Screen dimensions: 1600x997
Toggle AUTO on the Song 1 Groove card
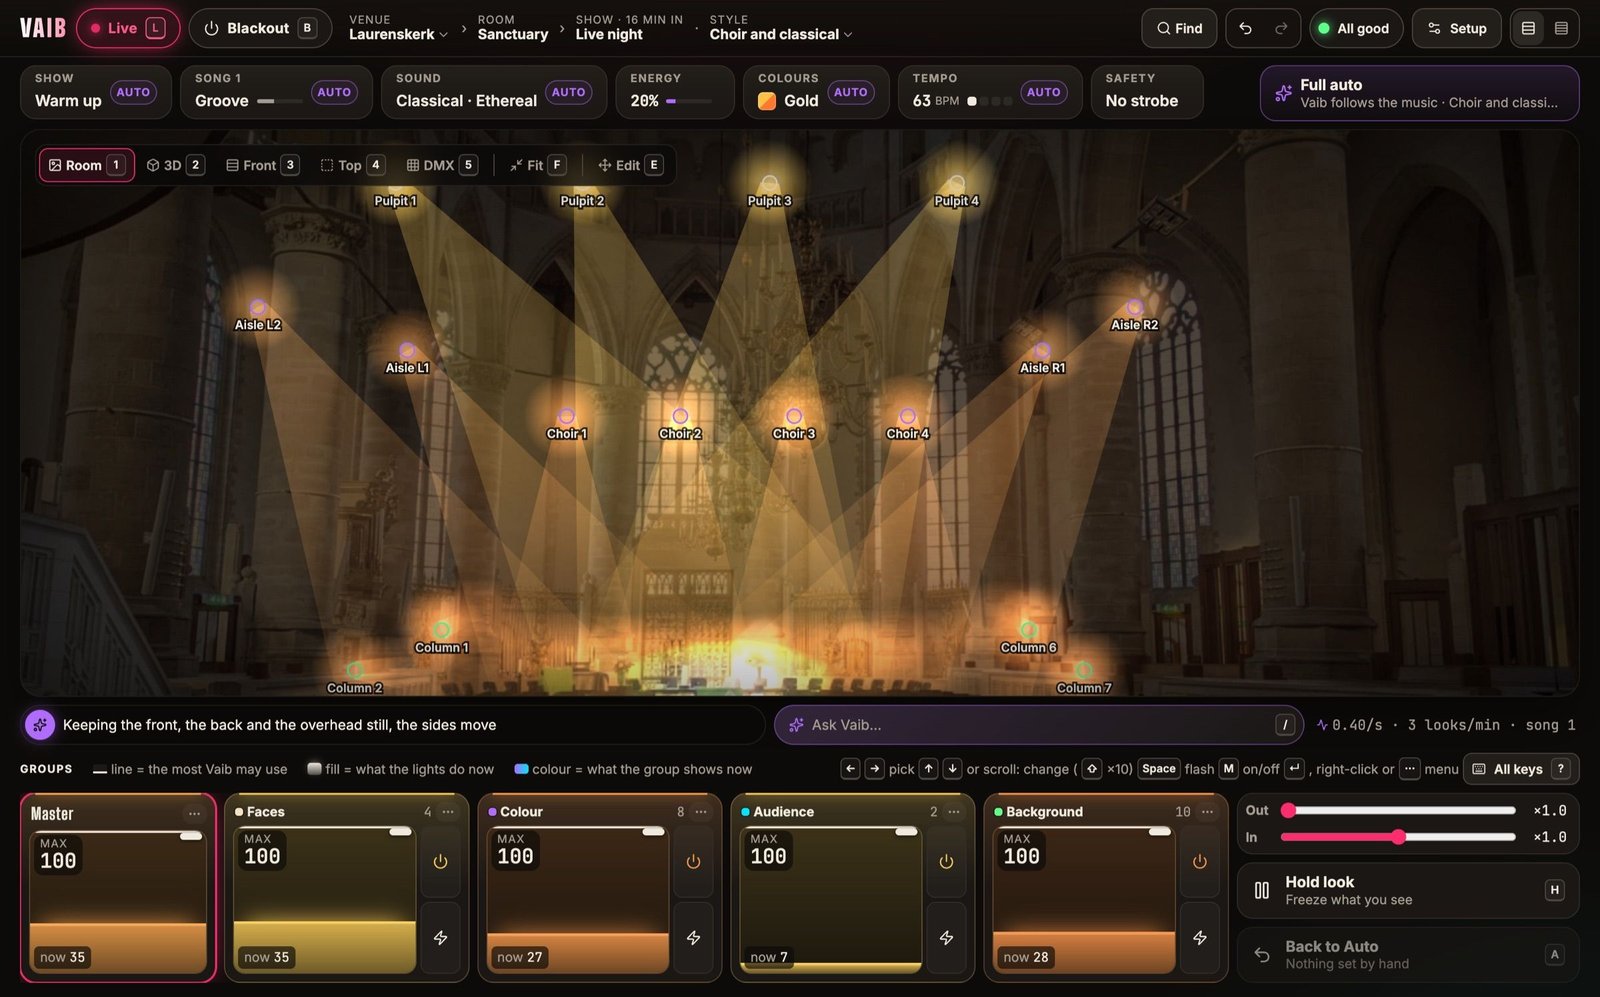(334, 92)
